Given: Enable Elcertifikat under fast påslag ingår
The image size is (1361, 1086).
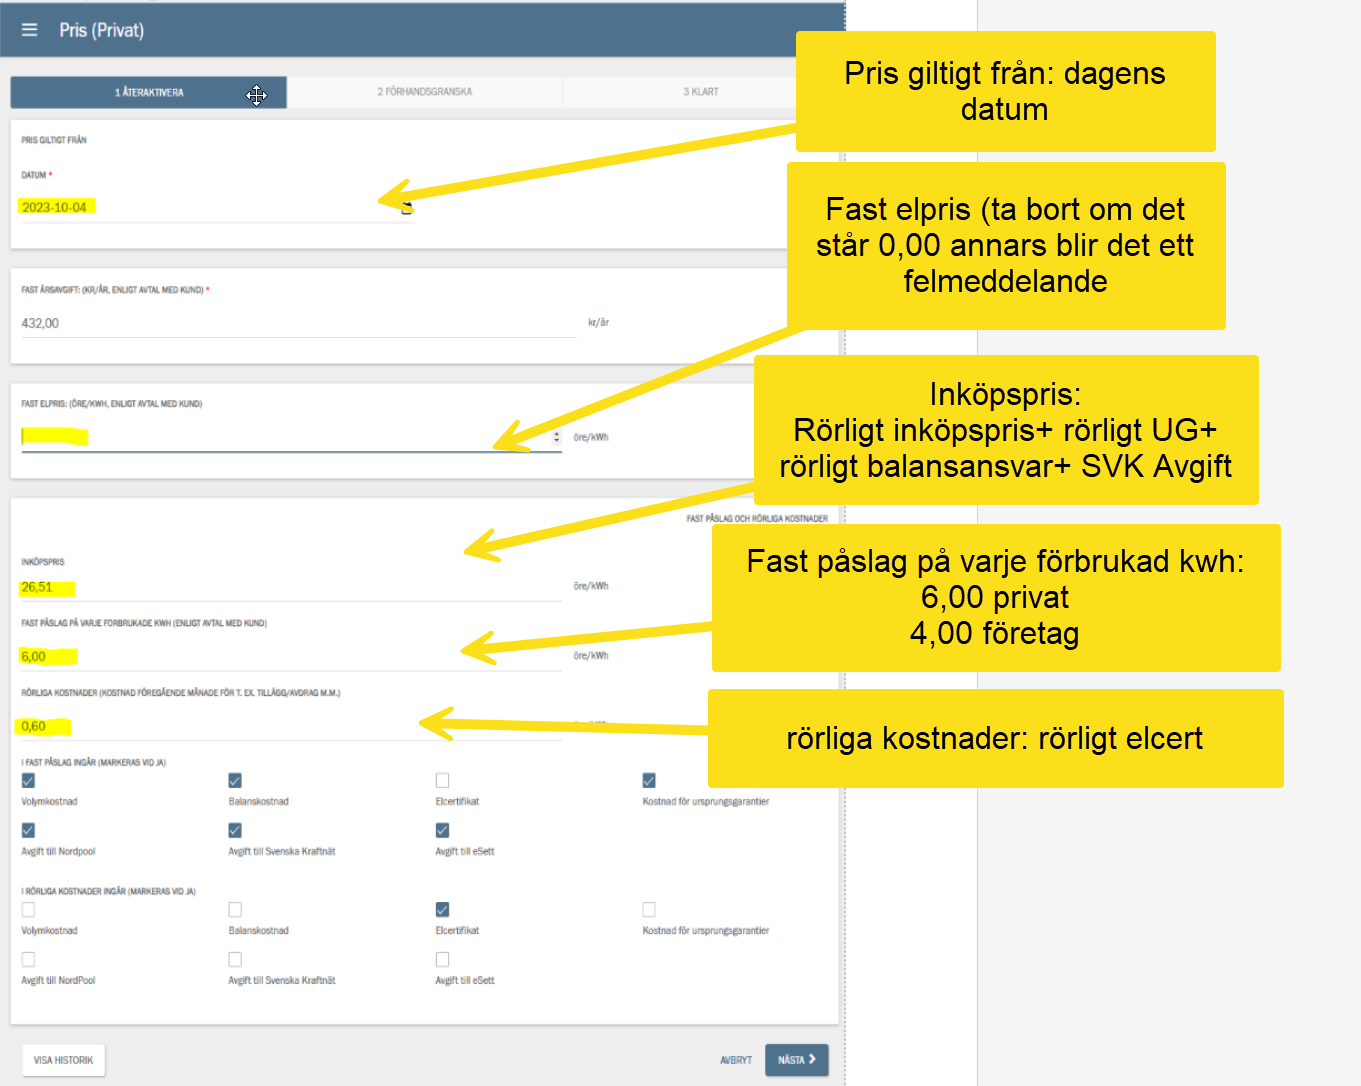Looking at the screenshot, I should tap(442, 781).
